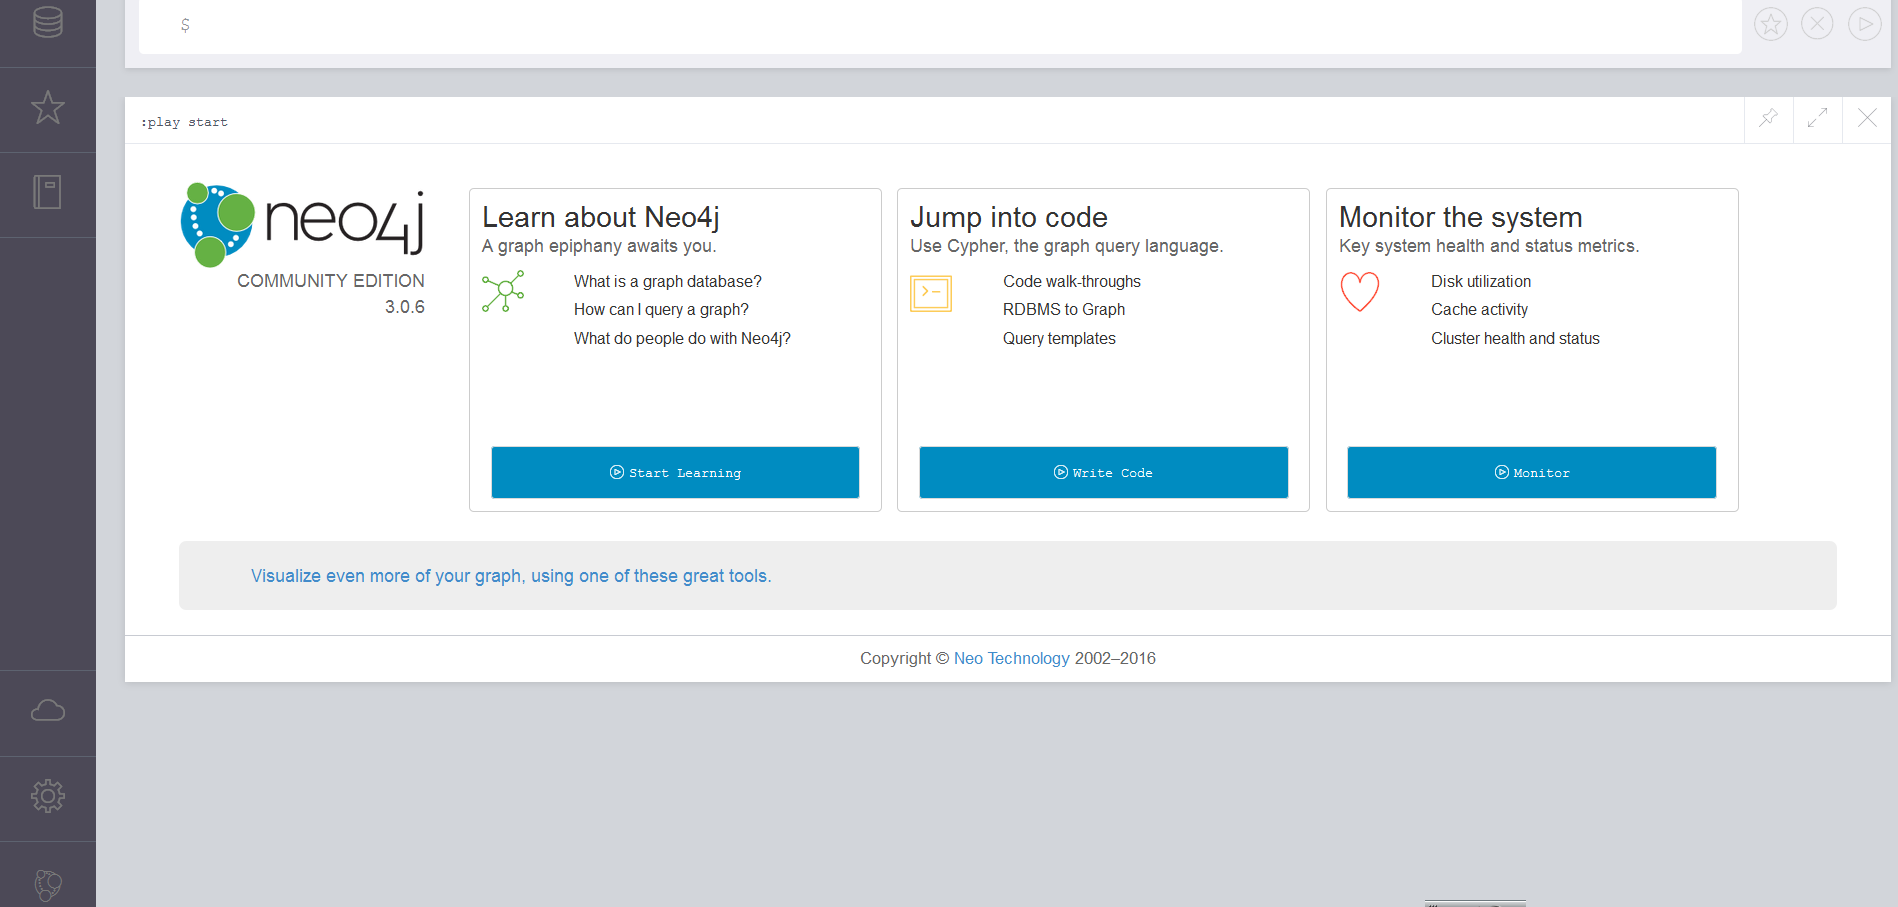Open the Neo Technology link
This screenshot has width=1898, height=907.
[1012, 658]
